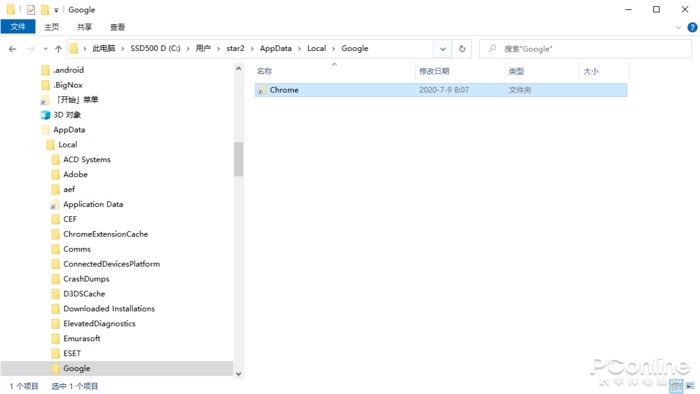The width and height of the screenshot is (700, 394).
Task: Click the Refresh button in address bar
Action: pos(462,49)
